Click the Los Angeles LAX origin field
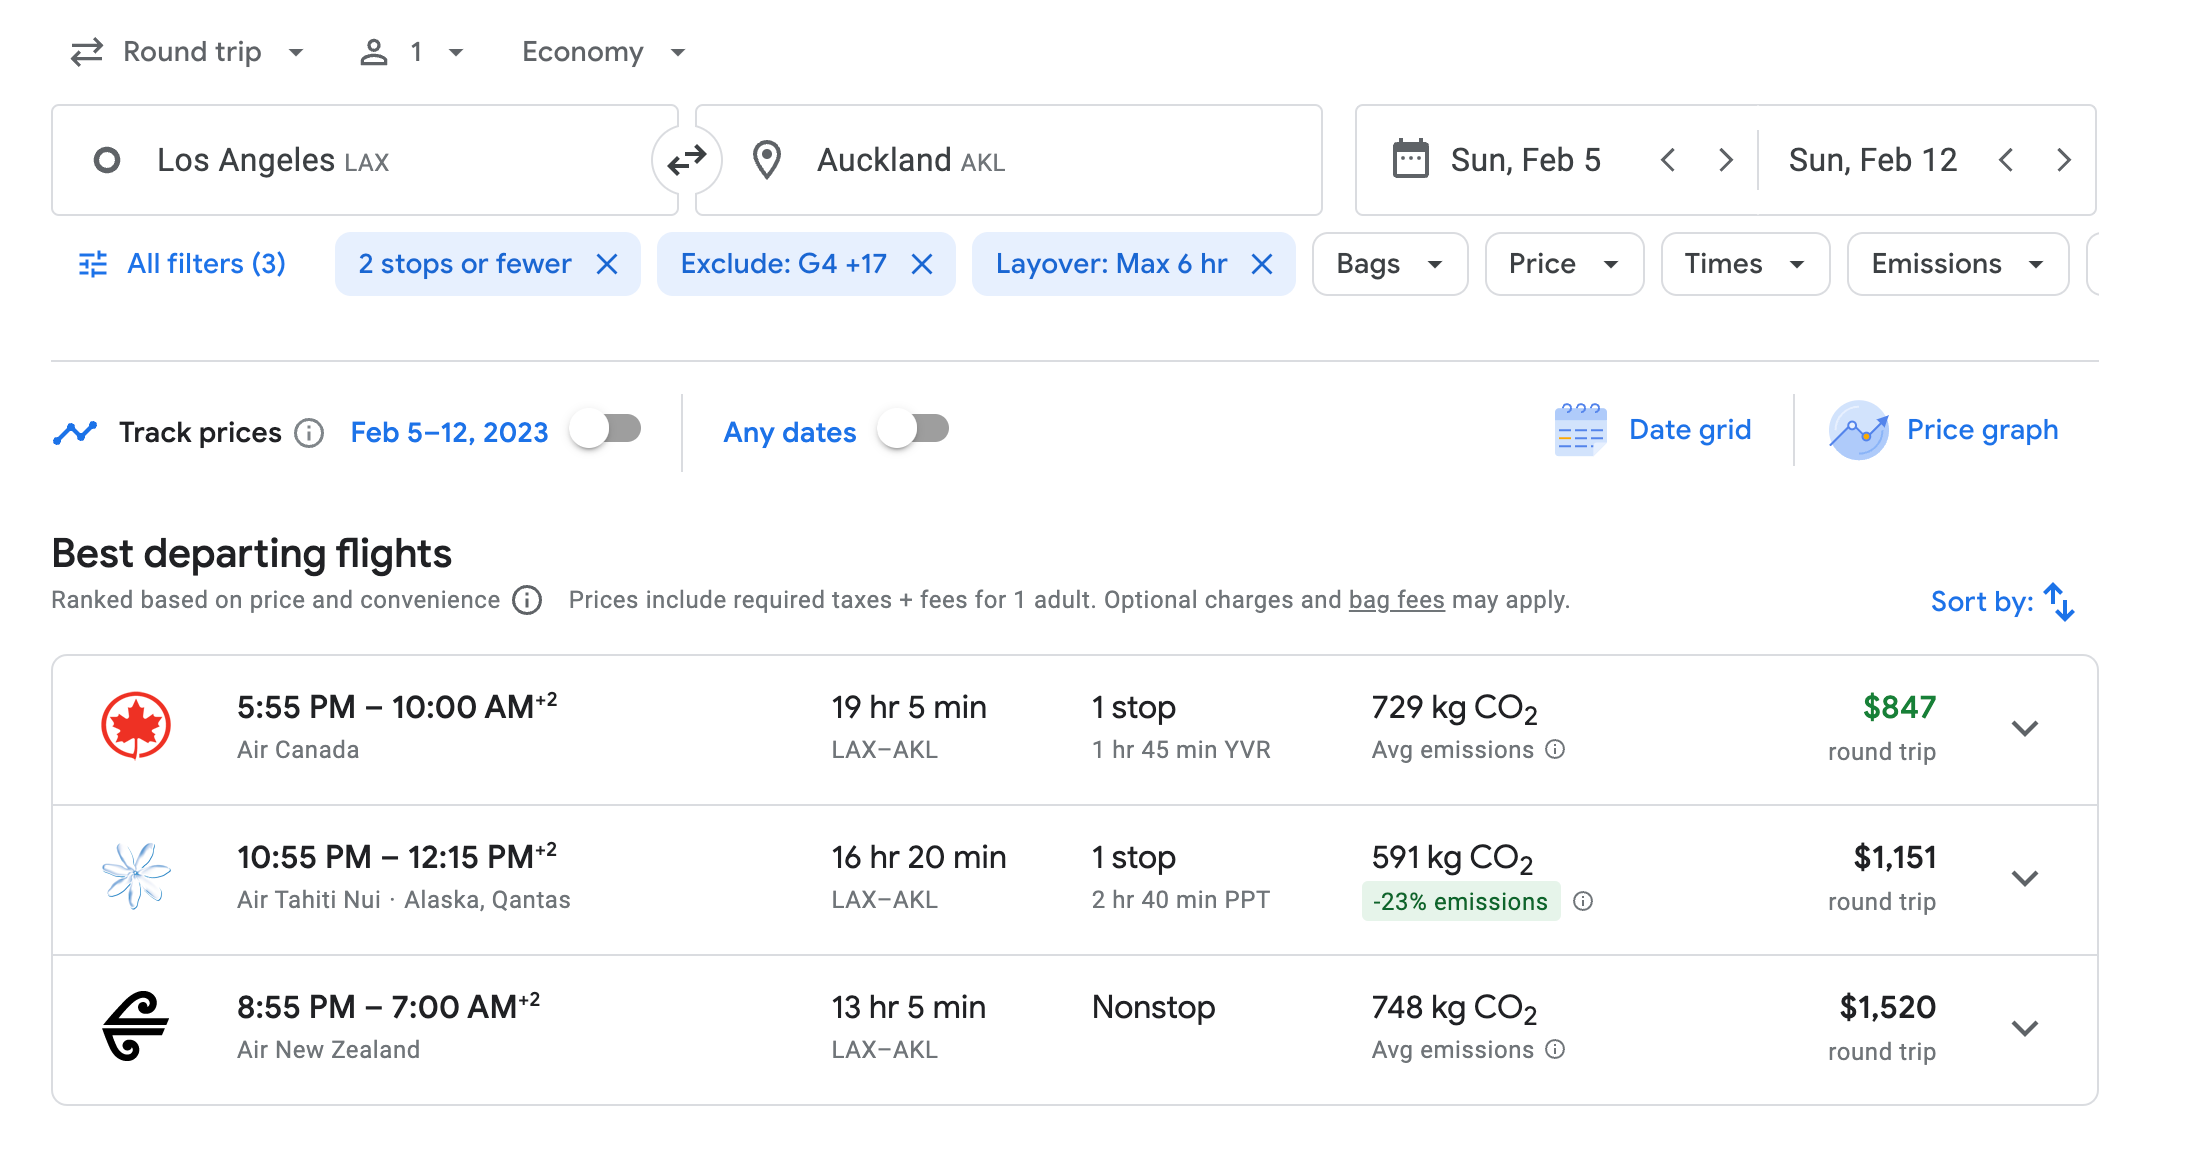The width and height of the screenshot is (2188, 1154). coord(365,160)
